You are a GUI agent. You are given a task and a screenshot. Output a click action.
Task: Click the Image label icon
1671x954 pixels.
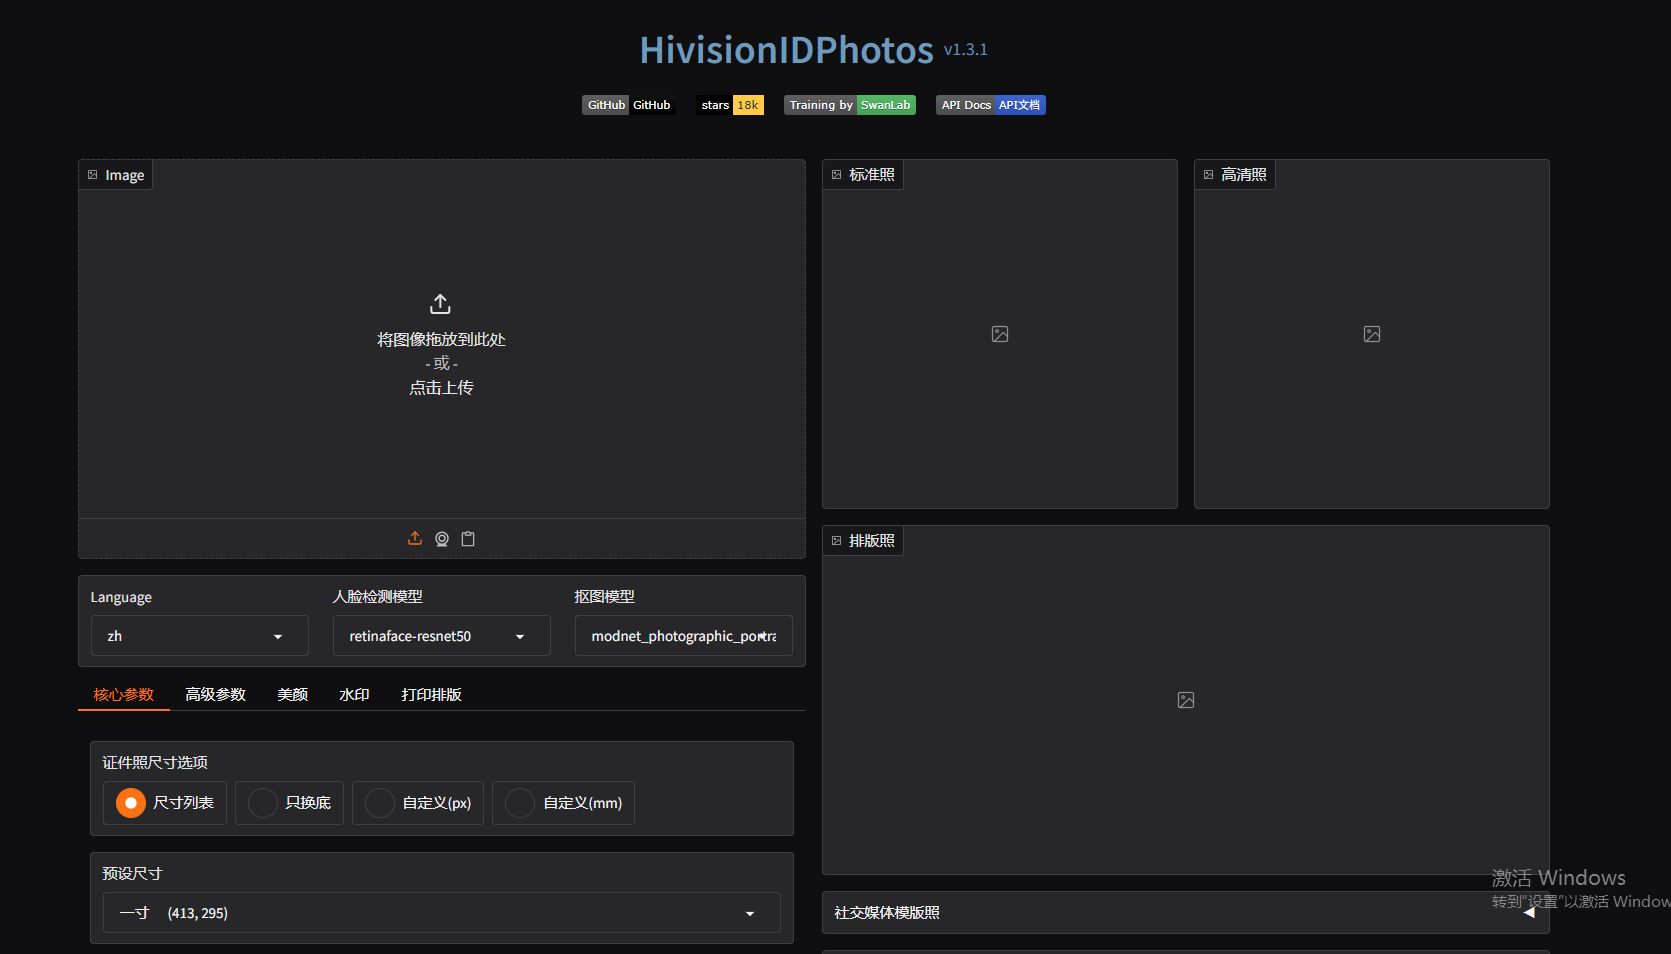(93, 175)
